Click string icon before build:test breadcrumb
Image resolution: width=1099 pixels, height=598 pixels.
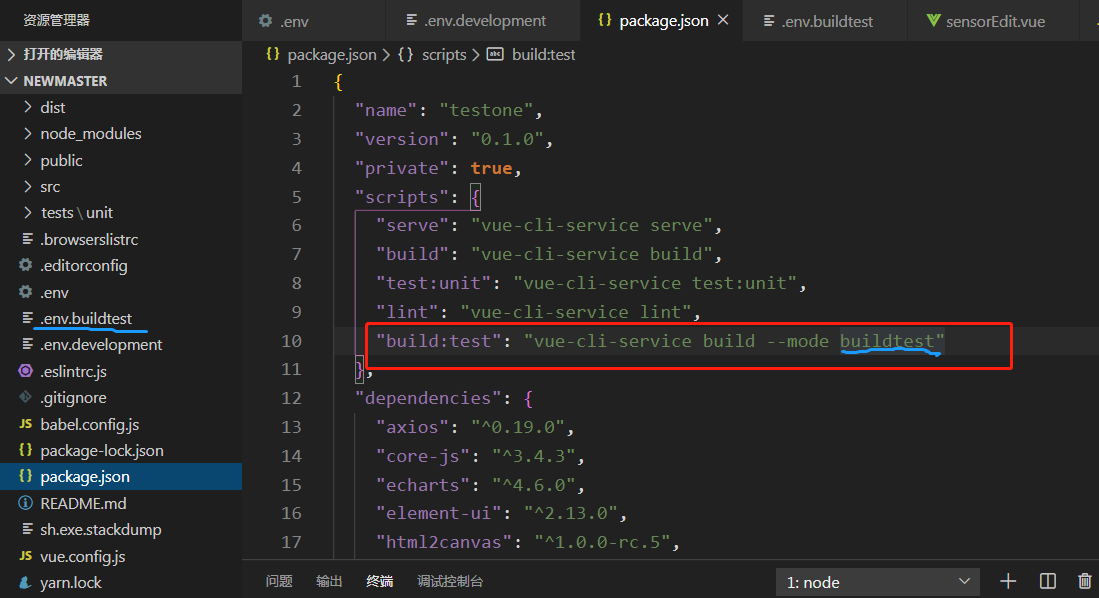[495, 54]
